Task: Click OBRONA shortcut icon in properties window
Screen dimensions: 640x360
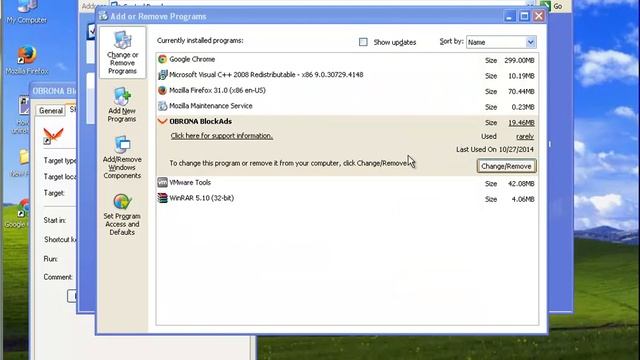Action: (53, 136)
